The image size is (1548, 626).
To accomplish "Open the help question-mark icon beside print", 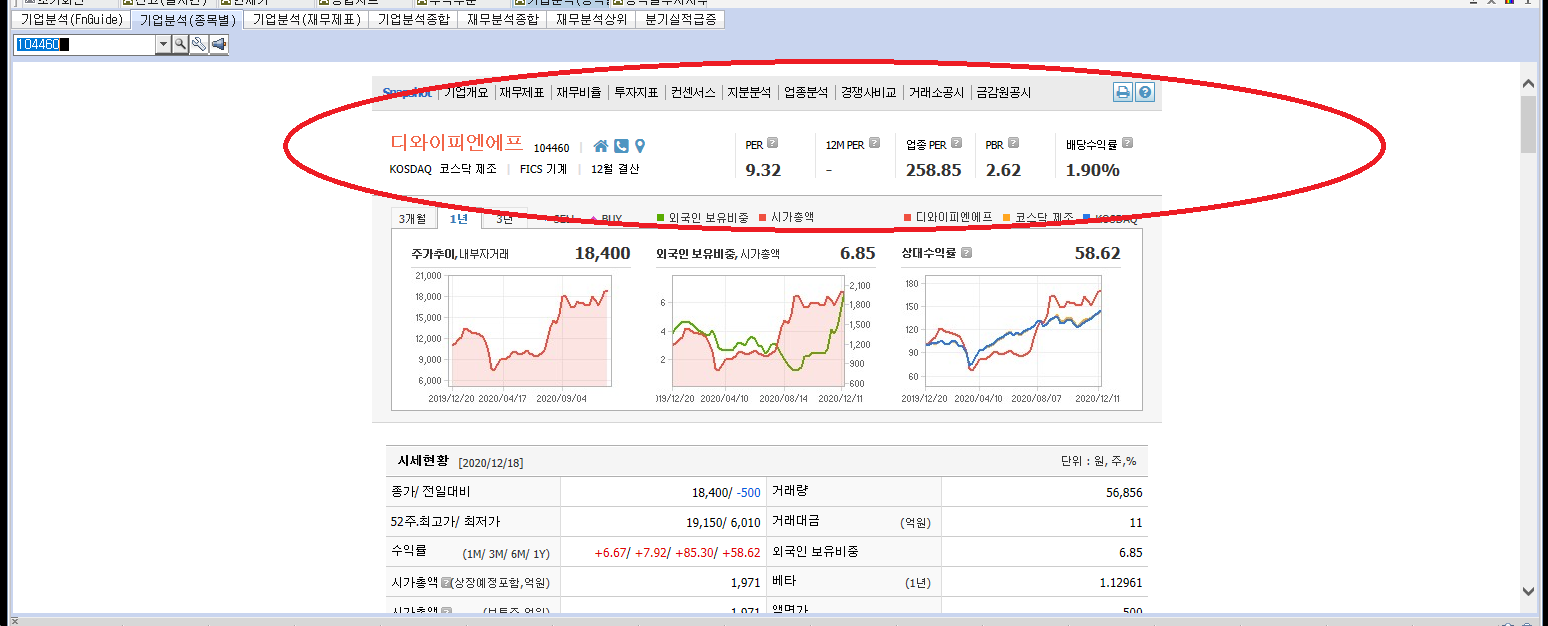I will (1145, 92).
